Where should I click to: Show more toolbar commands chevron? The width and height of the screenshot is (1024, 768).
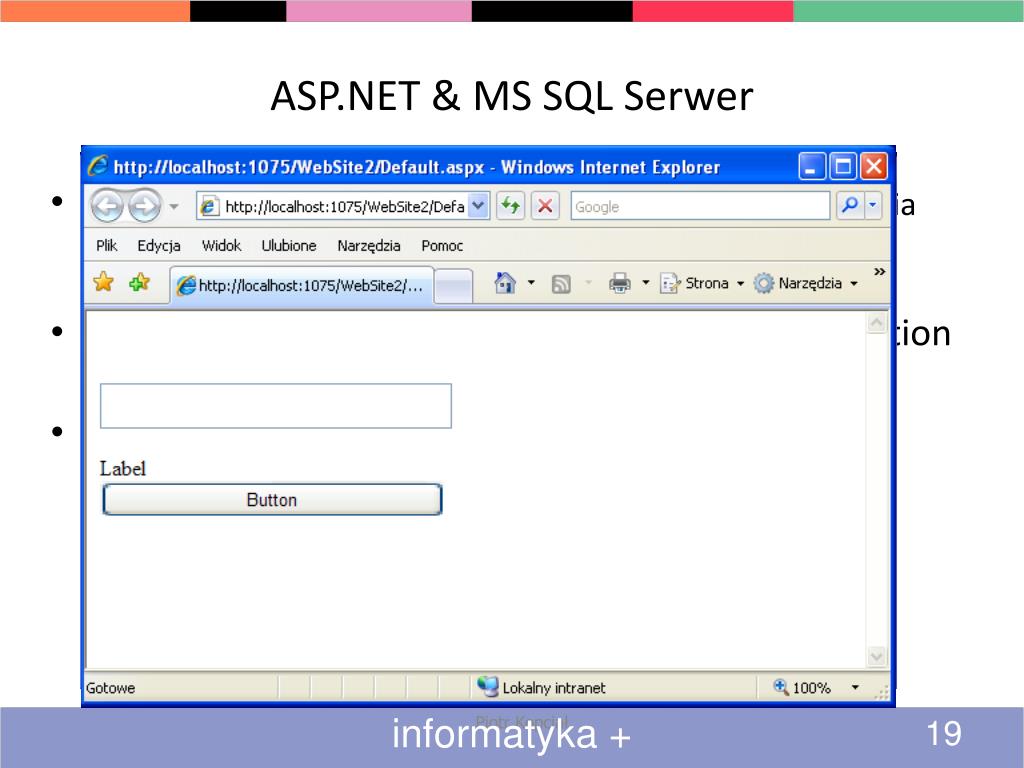click(x=879, y=272)
